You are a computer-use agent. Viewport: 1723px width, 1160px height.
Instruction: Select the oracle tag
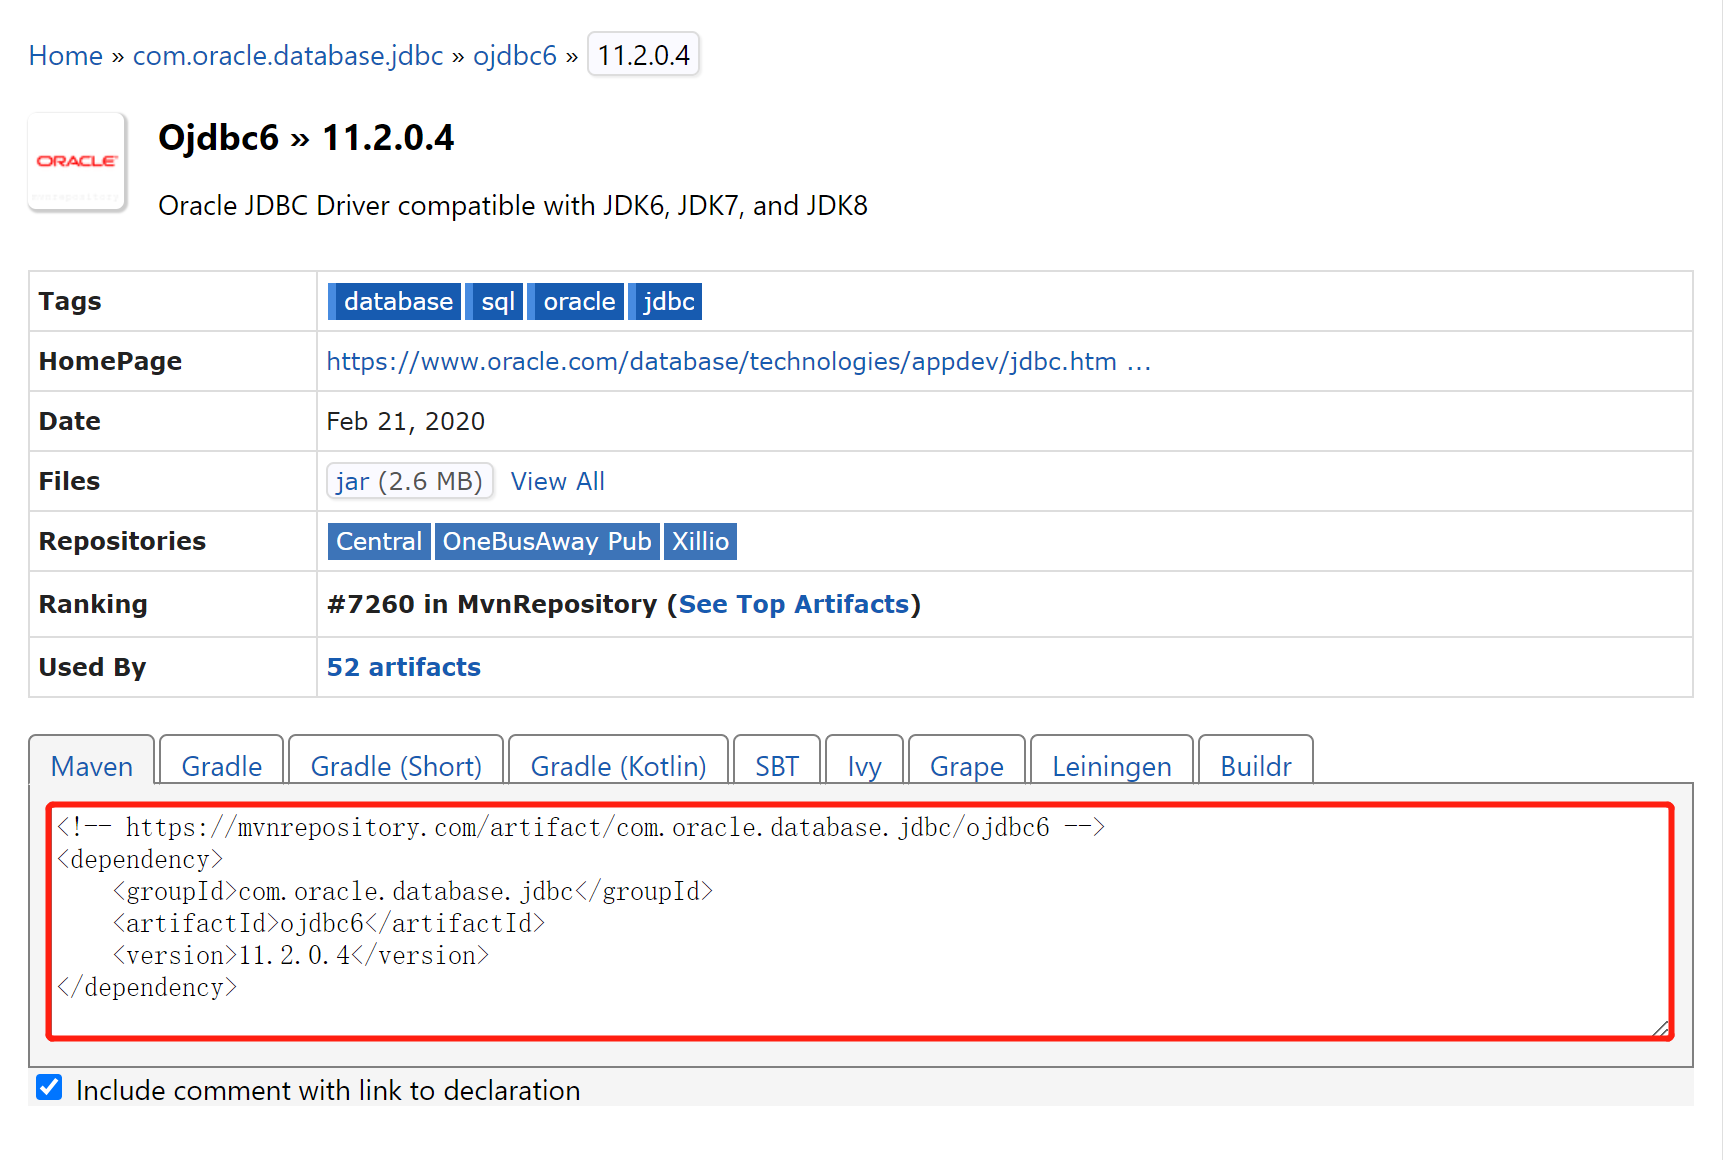pos(575,301)
